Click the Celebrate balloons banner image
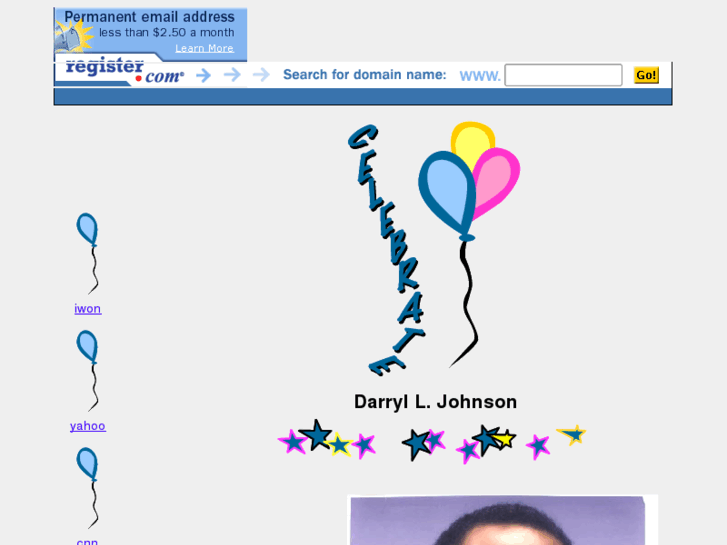 coord(434,250)
